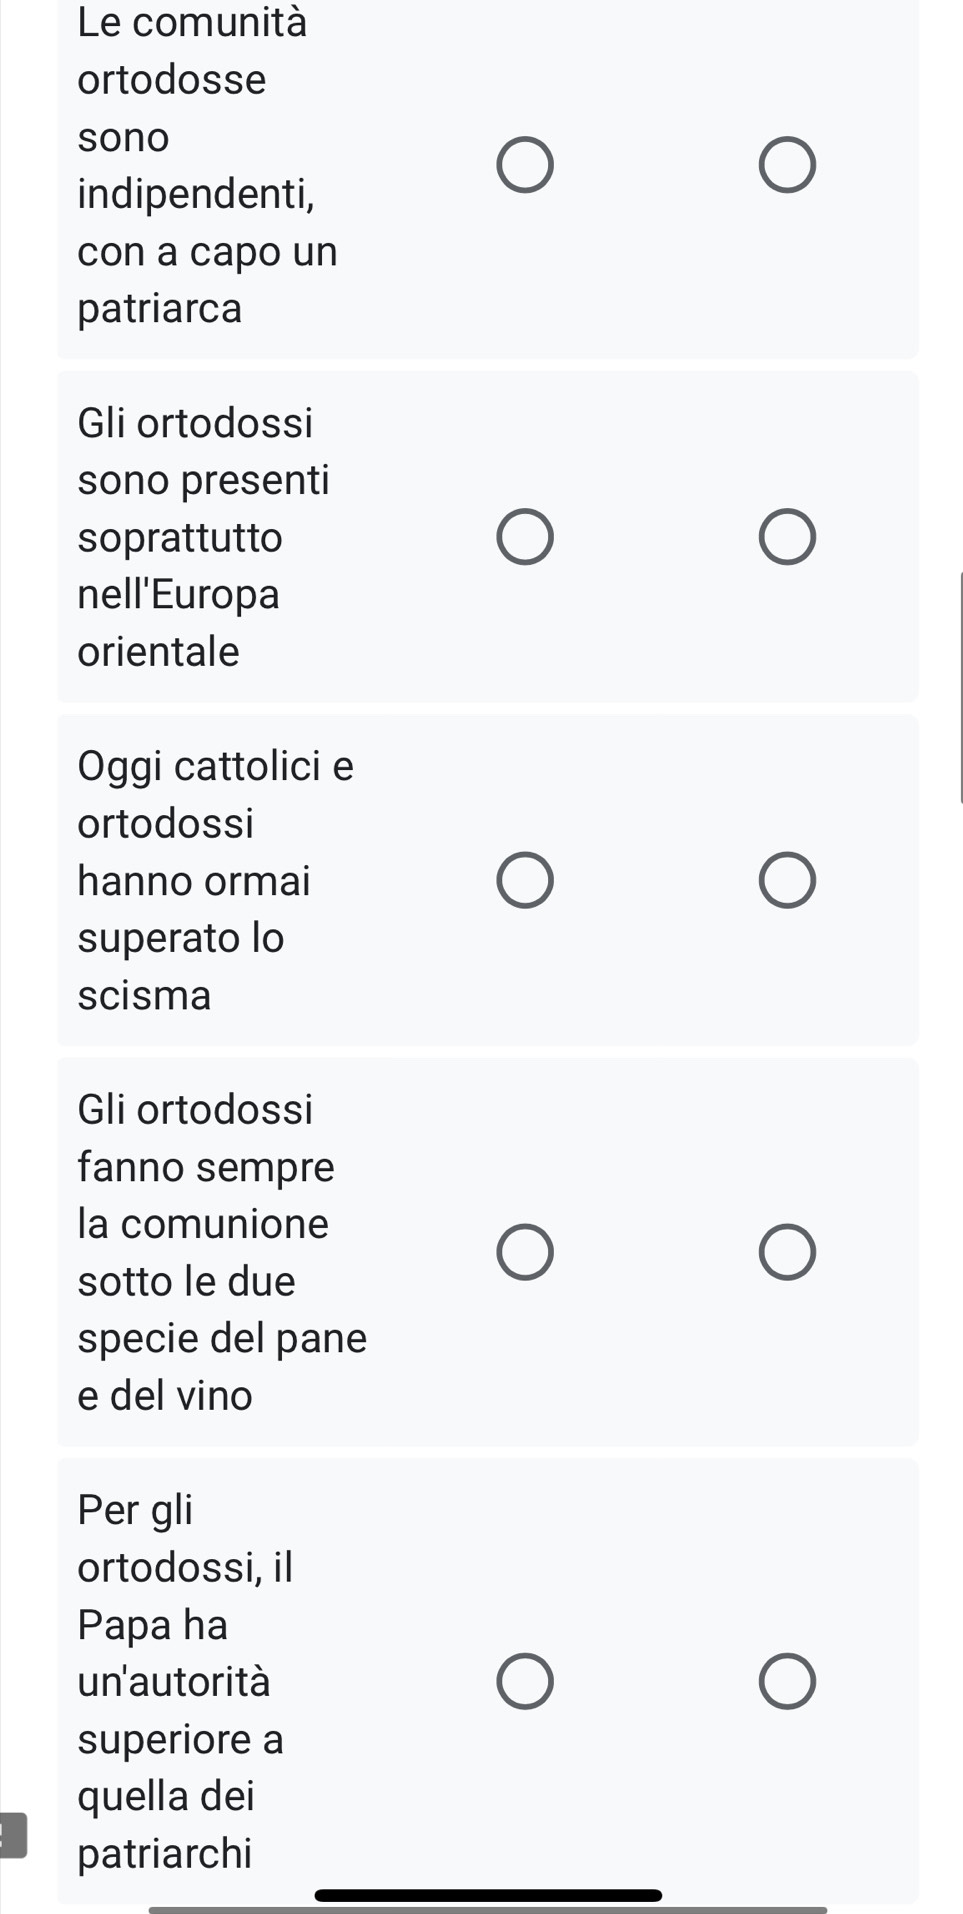Click the statement 'Gli ortodossi sono presenti soprattutto'
This screenshot has width=963, height=1914.
pyautogui.click(x=204, y=537)
